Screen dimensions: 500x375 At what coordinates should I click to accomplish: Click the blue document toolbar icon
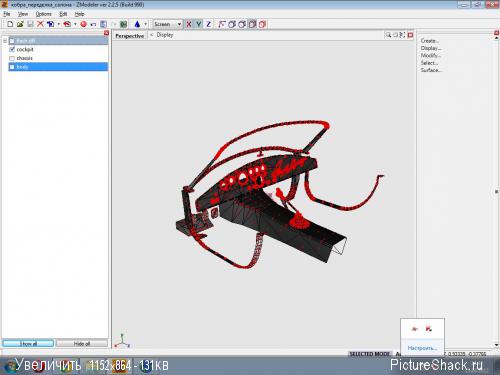pyautogui.click(x=103, y=24)
